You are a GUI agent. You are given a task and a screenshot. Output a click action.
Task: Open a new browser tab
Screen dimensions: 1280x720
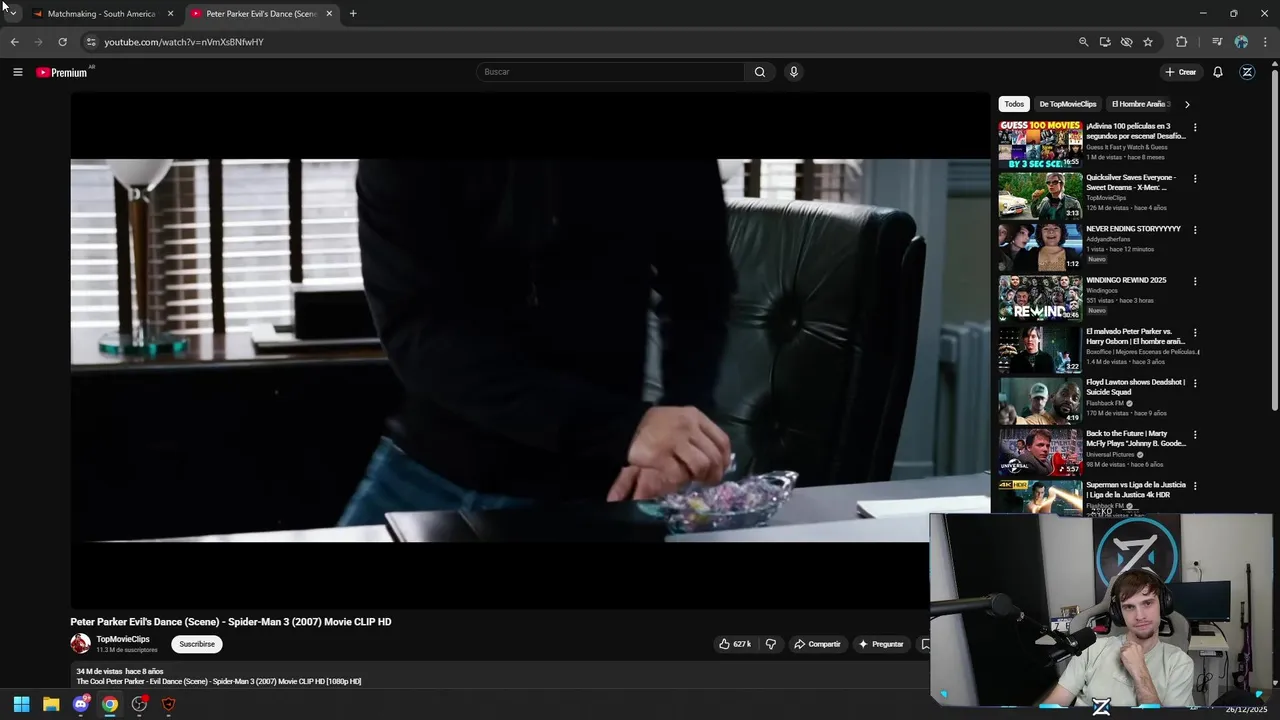point(353,14)
